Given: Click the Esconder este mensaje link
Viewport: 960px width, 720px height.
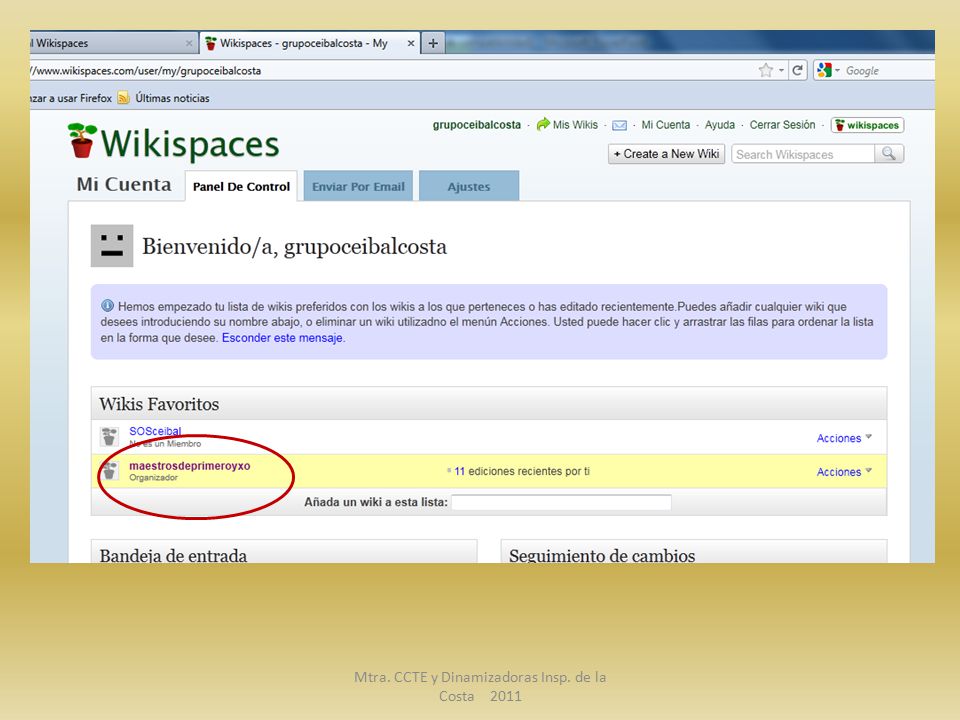Looking at the screenshot, I should [282, 337].
